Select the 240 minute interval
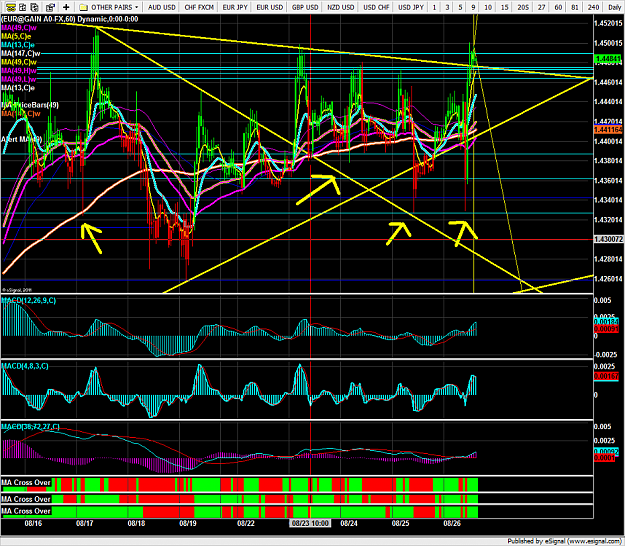 pos(593,7)
